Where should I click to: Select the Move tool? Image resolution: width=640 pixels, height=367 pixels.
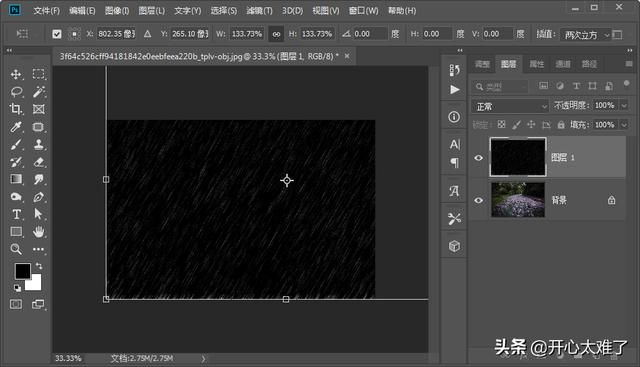coord(16,74)
